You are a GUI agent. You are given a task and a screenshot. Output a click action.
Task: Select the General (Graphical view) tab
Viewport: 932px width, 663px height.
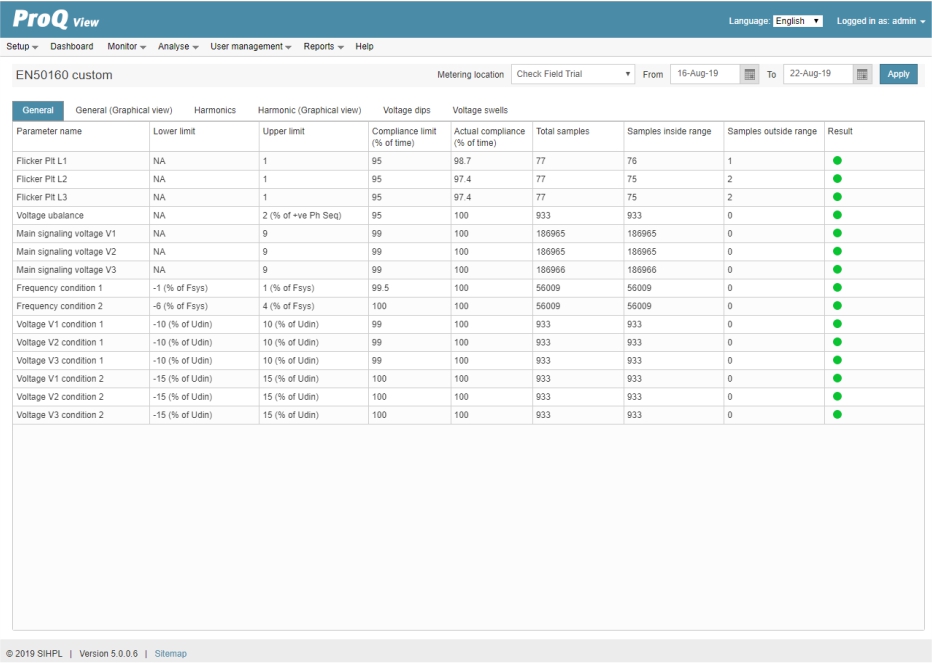click(x=124, y=110)
